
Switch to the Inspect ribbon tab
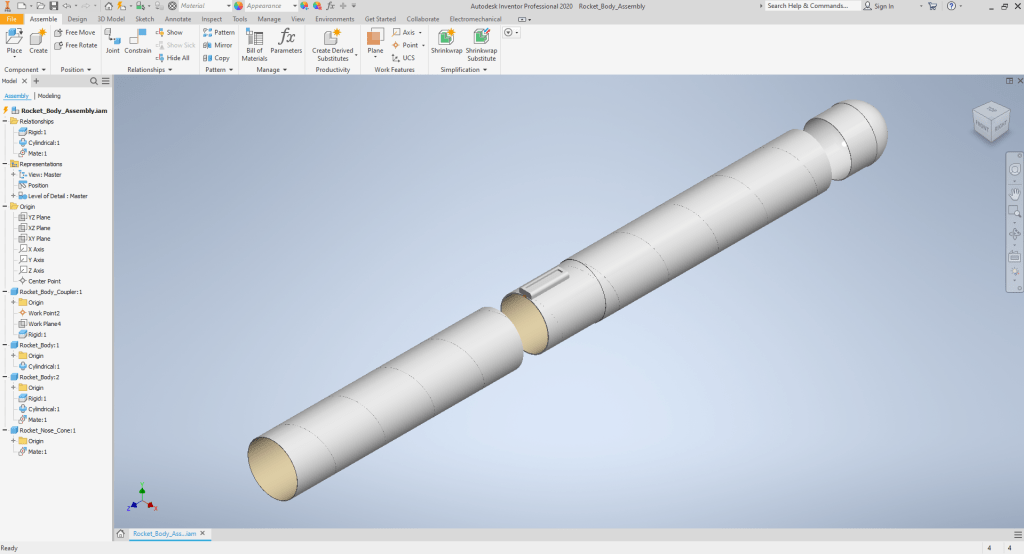tap(211, 19)
